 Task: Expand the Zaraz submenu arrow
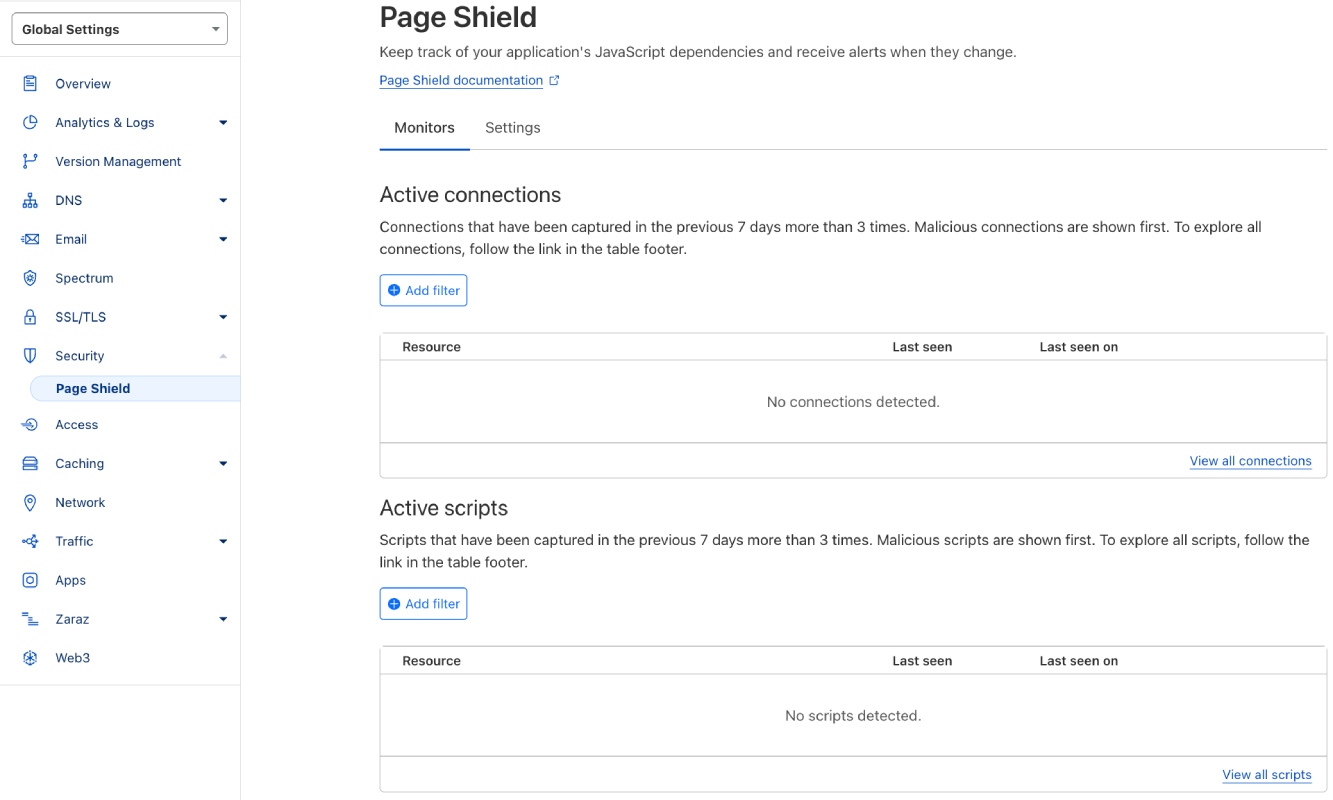(x=223, y=620)
